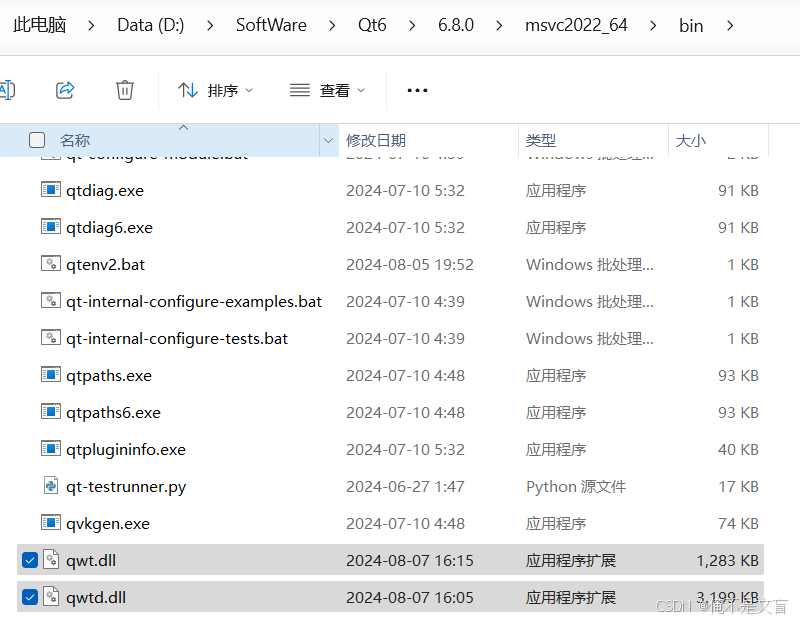The image size is (800, 622).
Task: Sort by the 名称 column header
Action: click(75, 140)
